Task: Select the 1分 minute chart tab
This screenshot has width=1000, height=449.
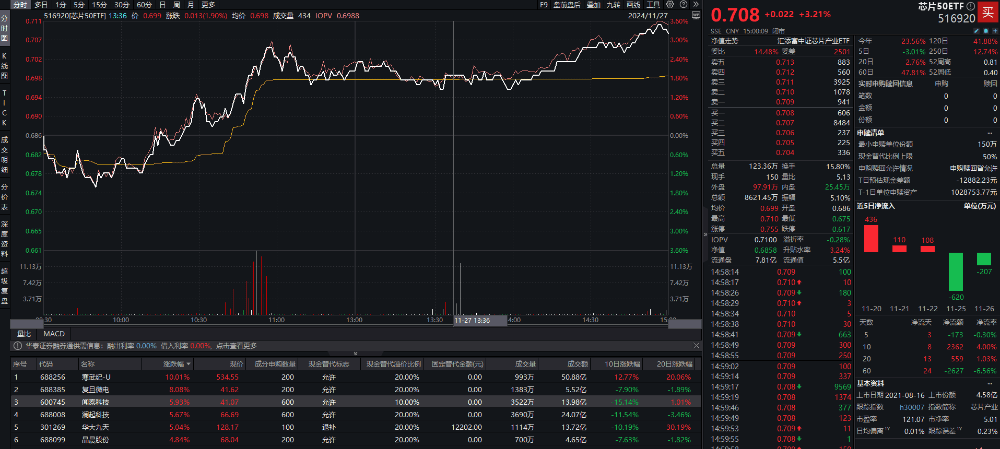Action: tap(61, 4)
